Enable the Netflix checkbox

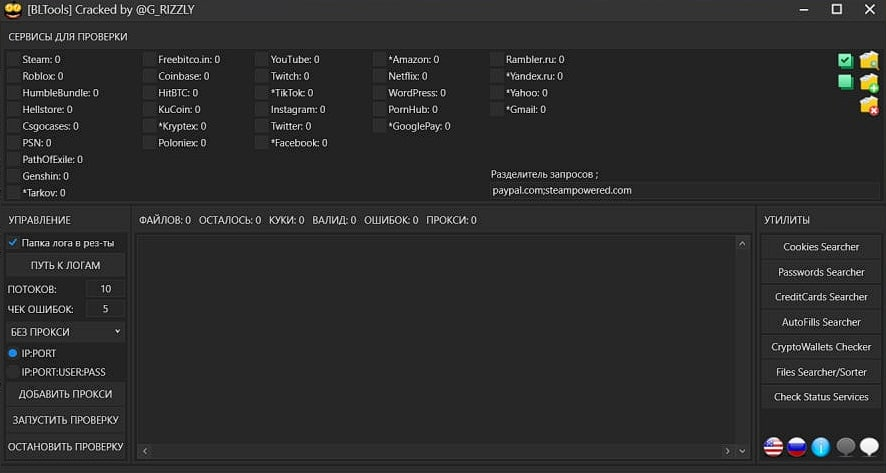[379, 76]
